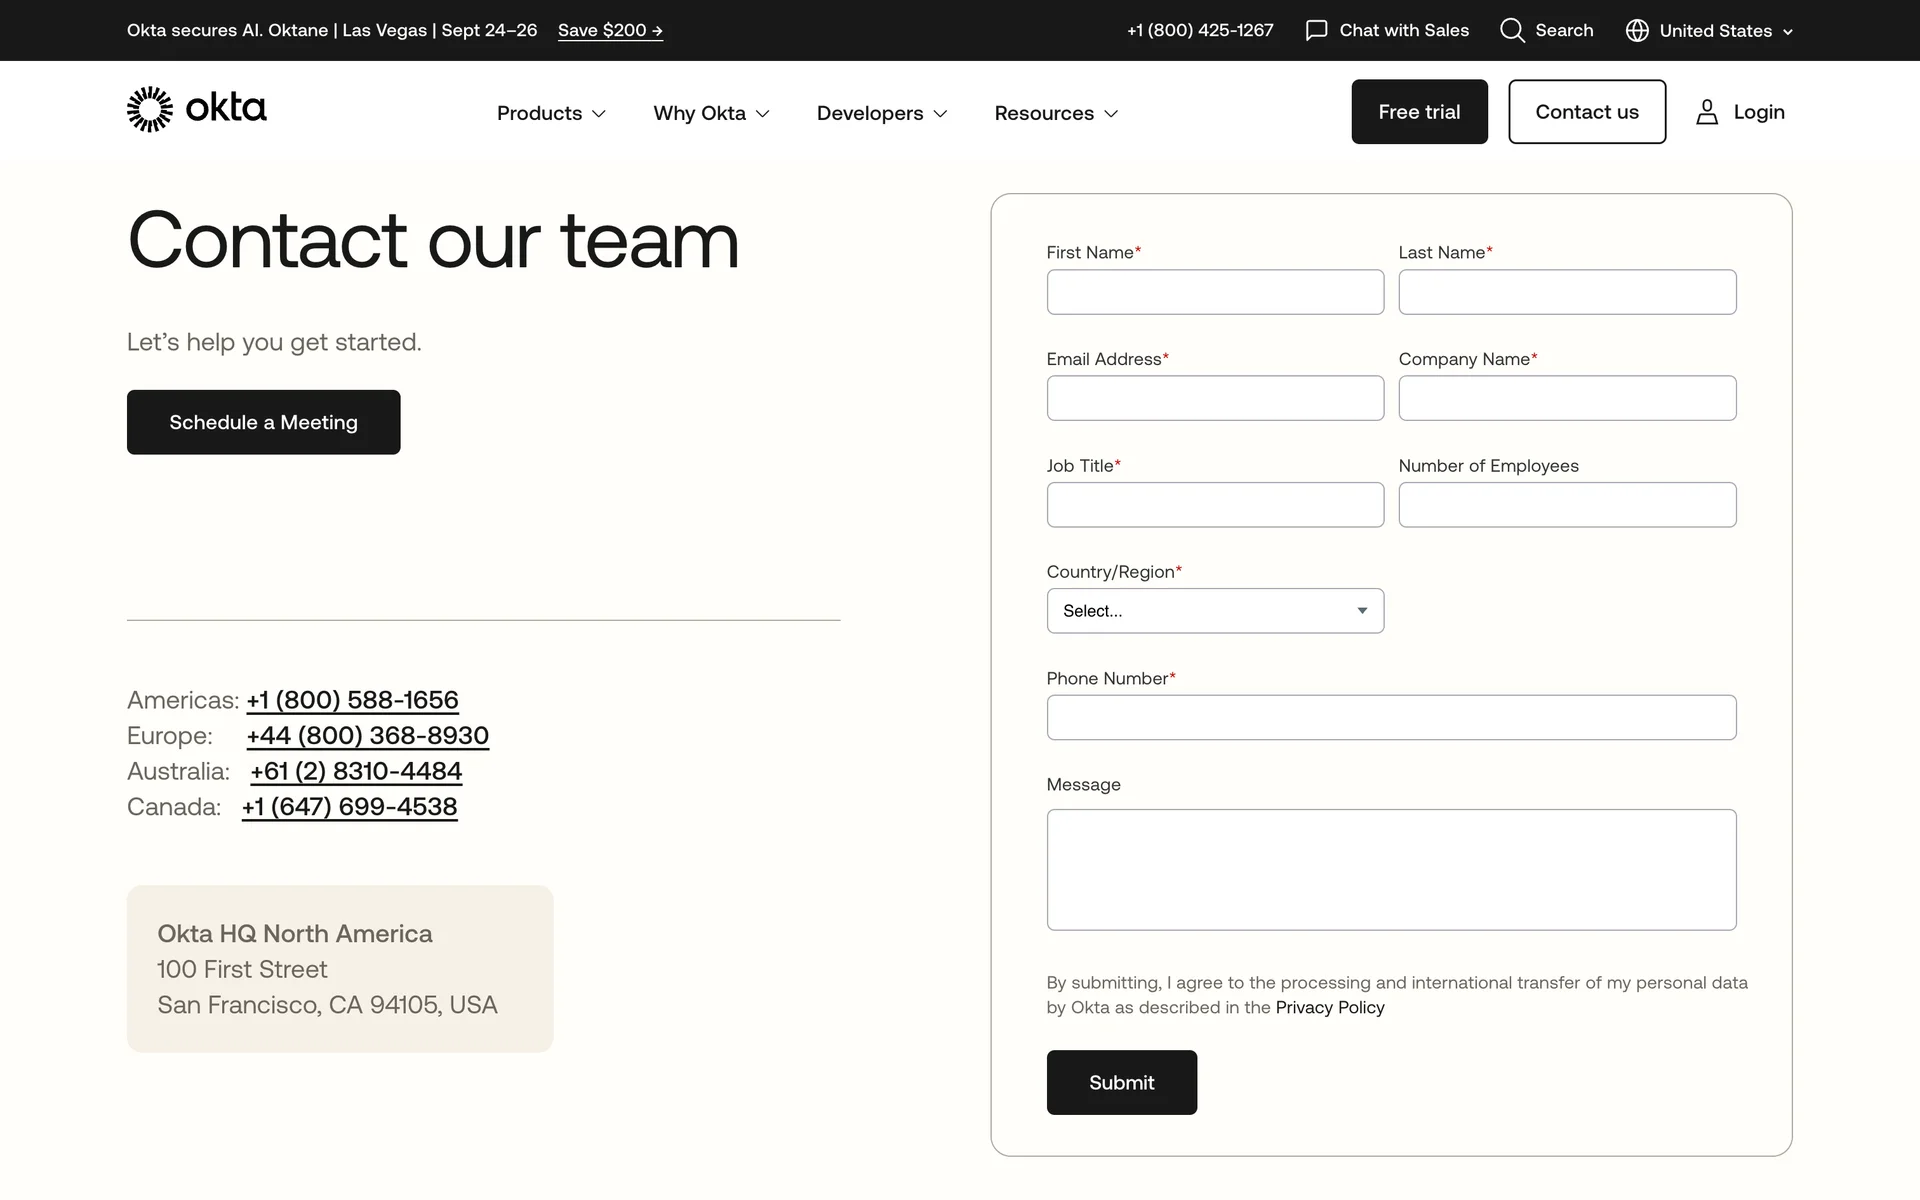Expand the Products menu chevron
The width and height of the screenshot is (1920, 1200).
pos(599,114)
